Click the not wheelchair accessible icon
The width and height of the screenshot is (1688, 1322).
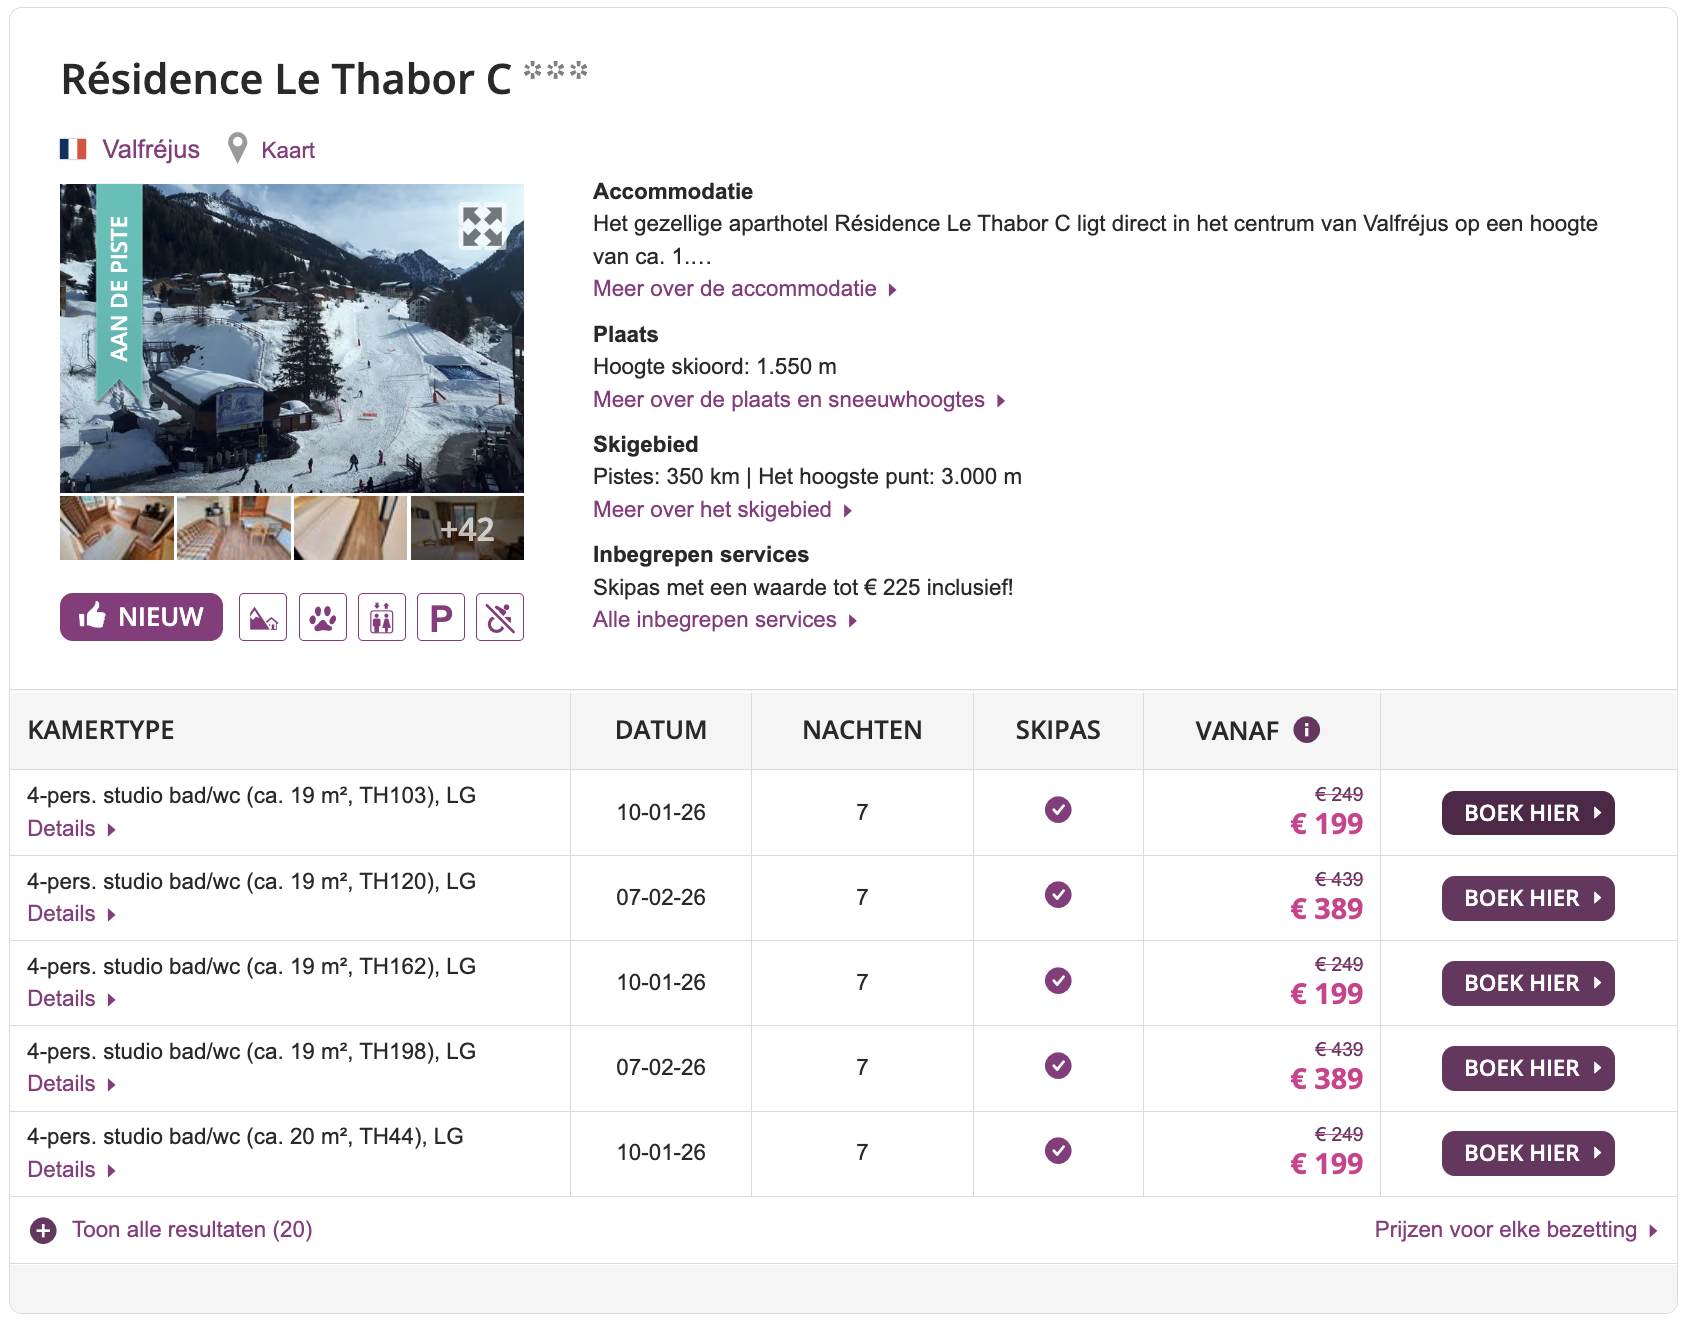point(500,617)
